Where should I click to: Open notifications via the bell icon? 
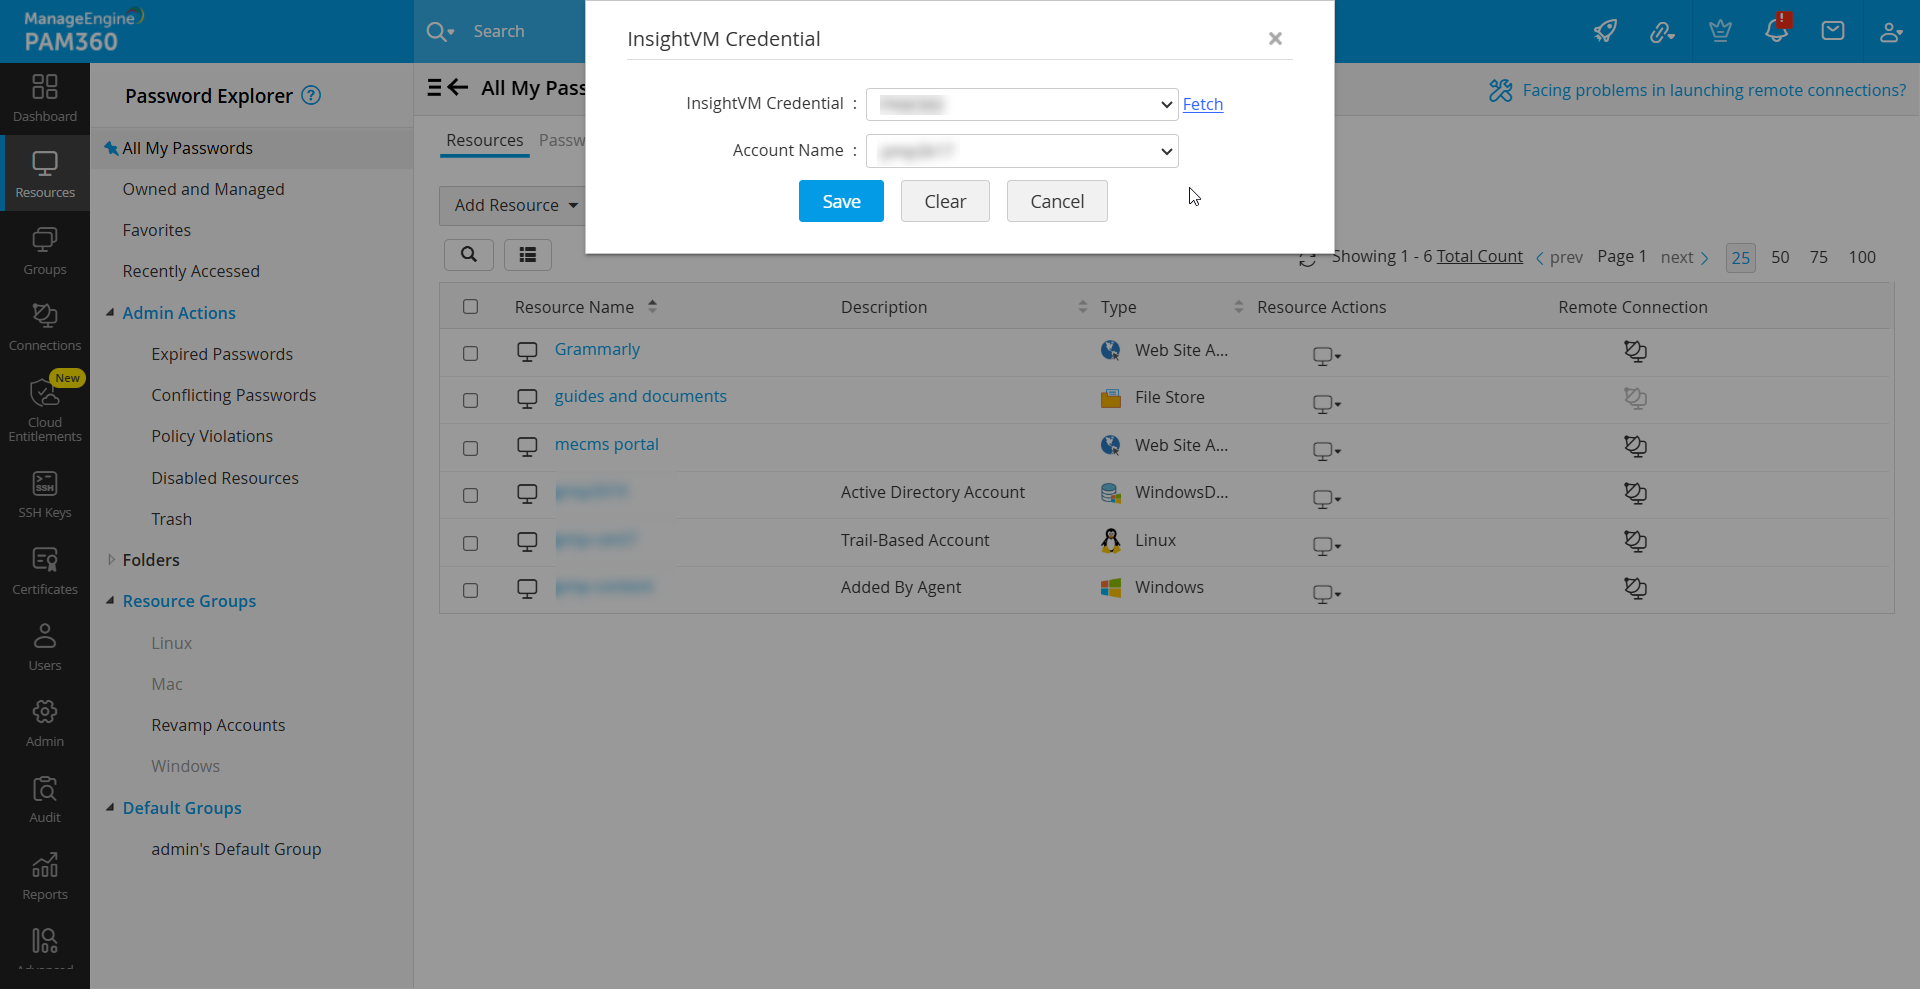pos(1777,31)
